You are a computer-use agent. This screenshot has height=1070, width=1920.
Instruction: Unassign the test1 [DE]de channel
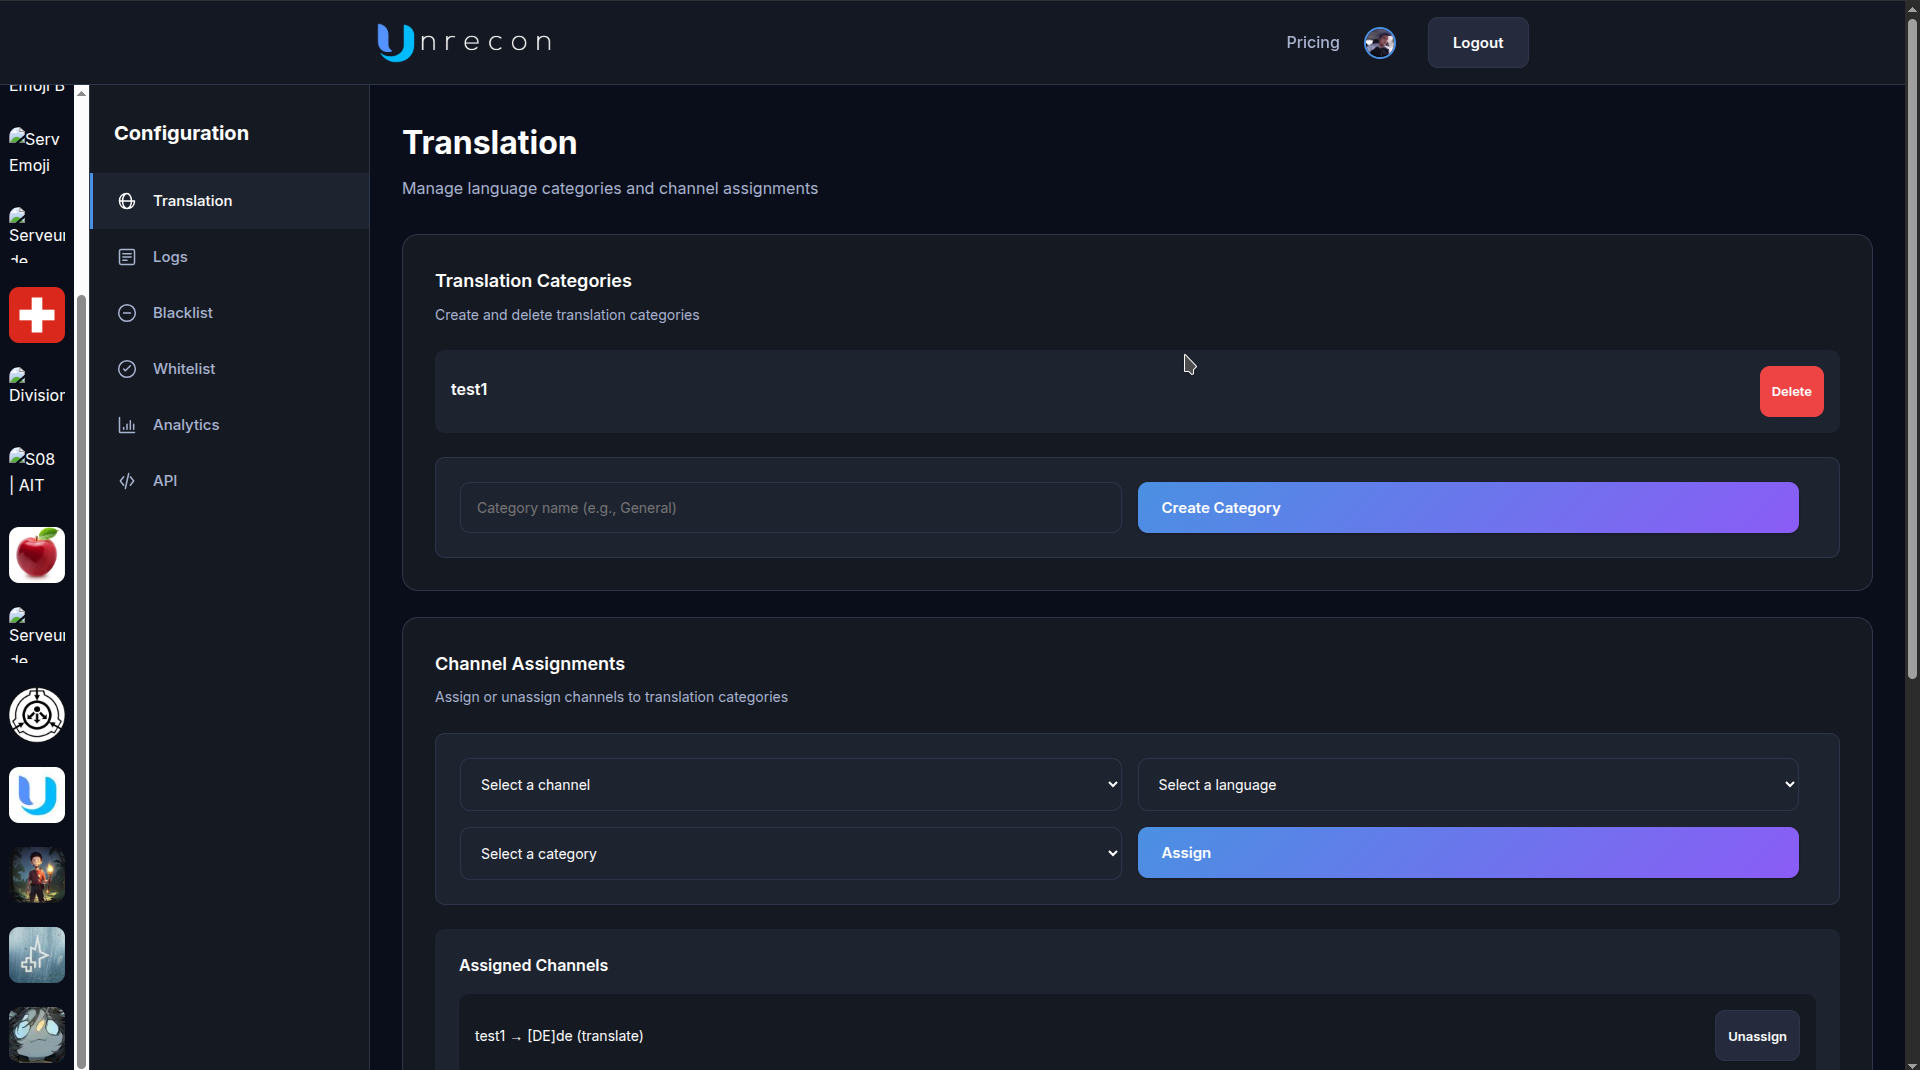coord(1757,1036)
